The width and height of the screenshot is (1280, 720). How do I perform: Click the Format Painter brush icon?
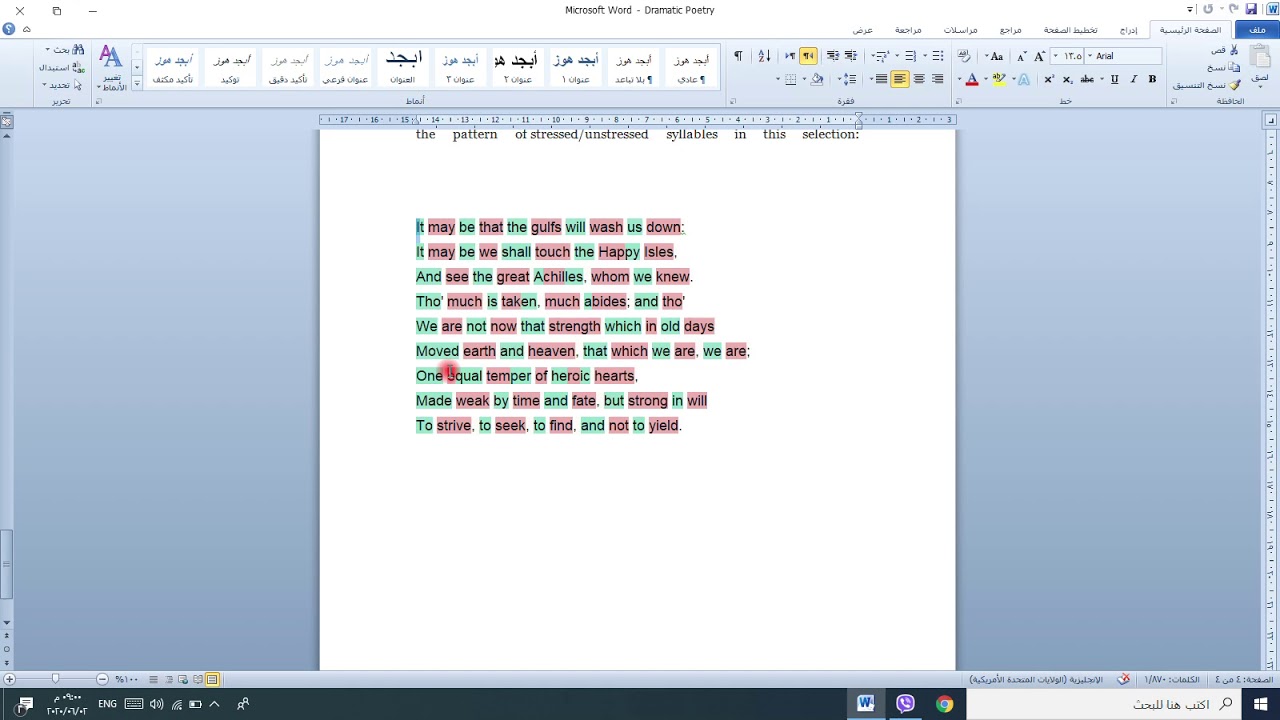tap(1235, 85)
